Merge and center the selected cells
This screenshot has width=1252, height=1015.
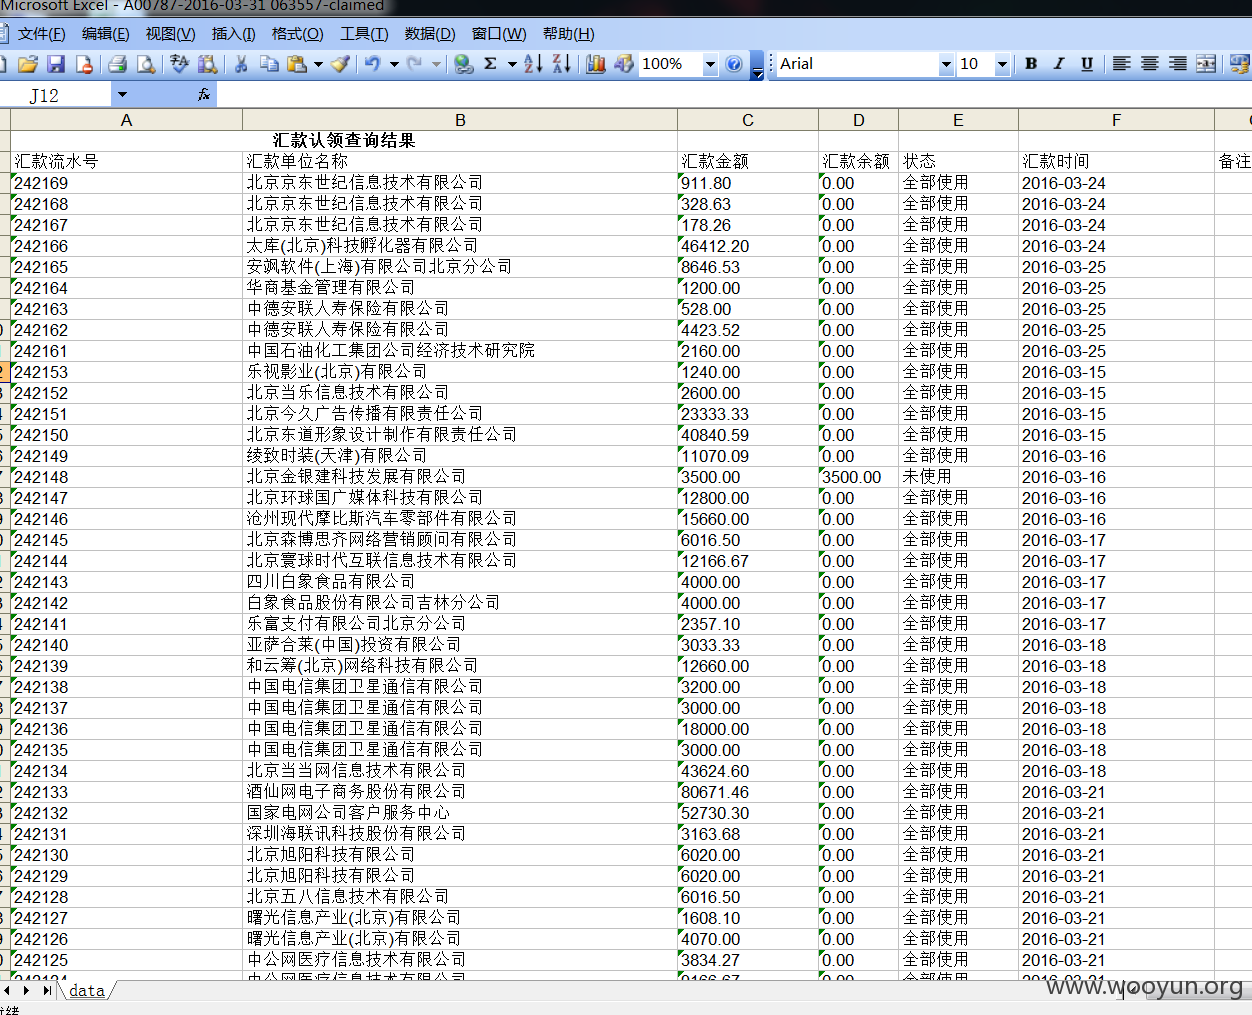tap(1206, 64)
